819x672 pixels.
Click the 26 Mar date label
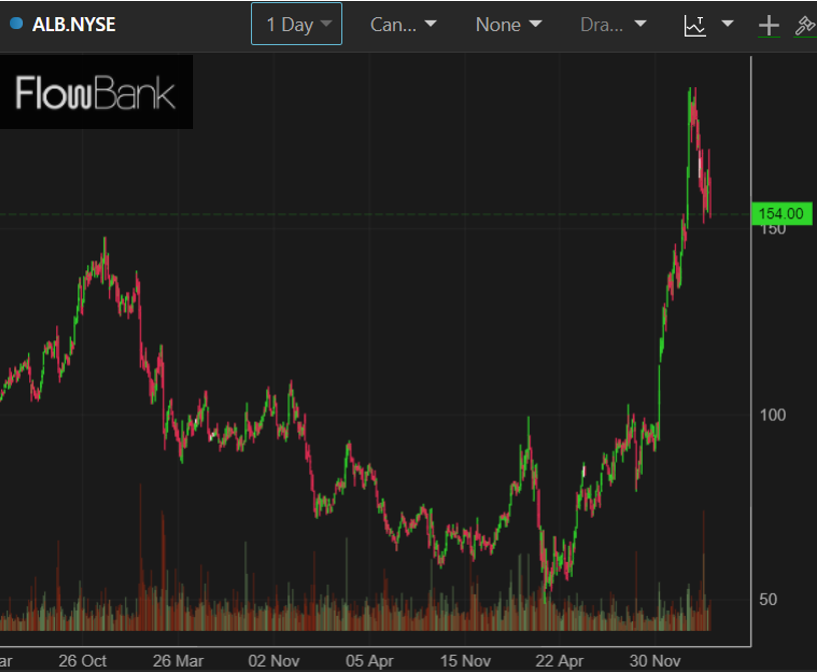coord(178,661)
